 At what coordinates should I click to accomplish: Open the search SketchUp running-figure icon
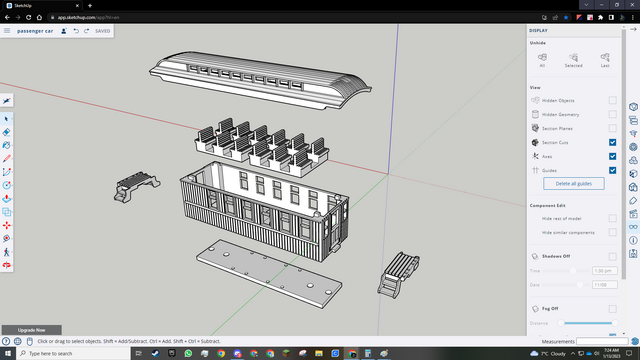[x=7, y=101]
